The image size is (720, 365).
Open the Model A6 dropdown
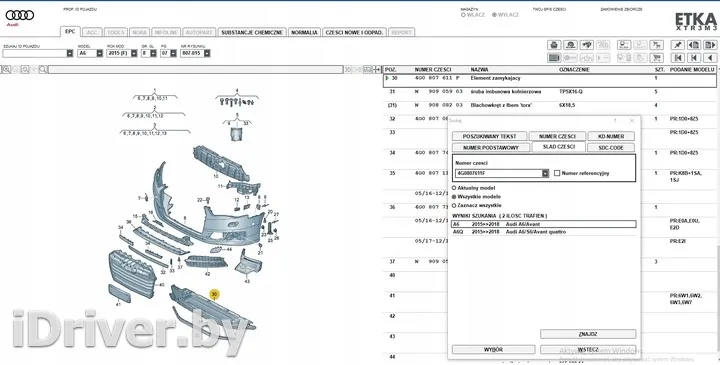point(99,53)
